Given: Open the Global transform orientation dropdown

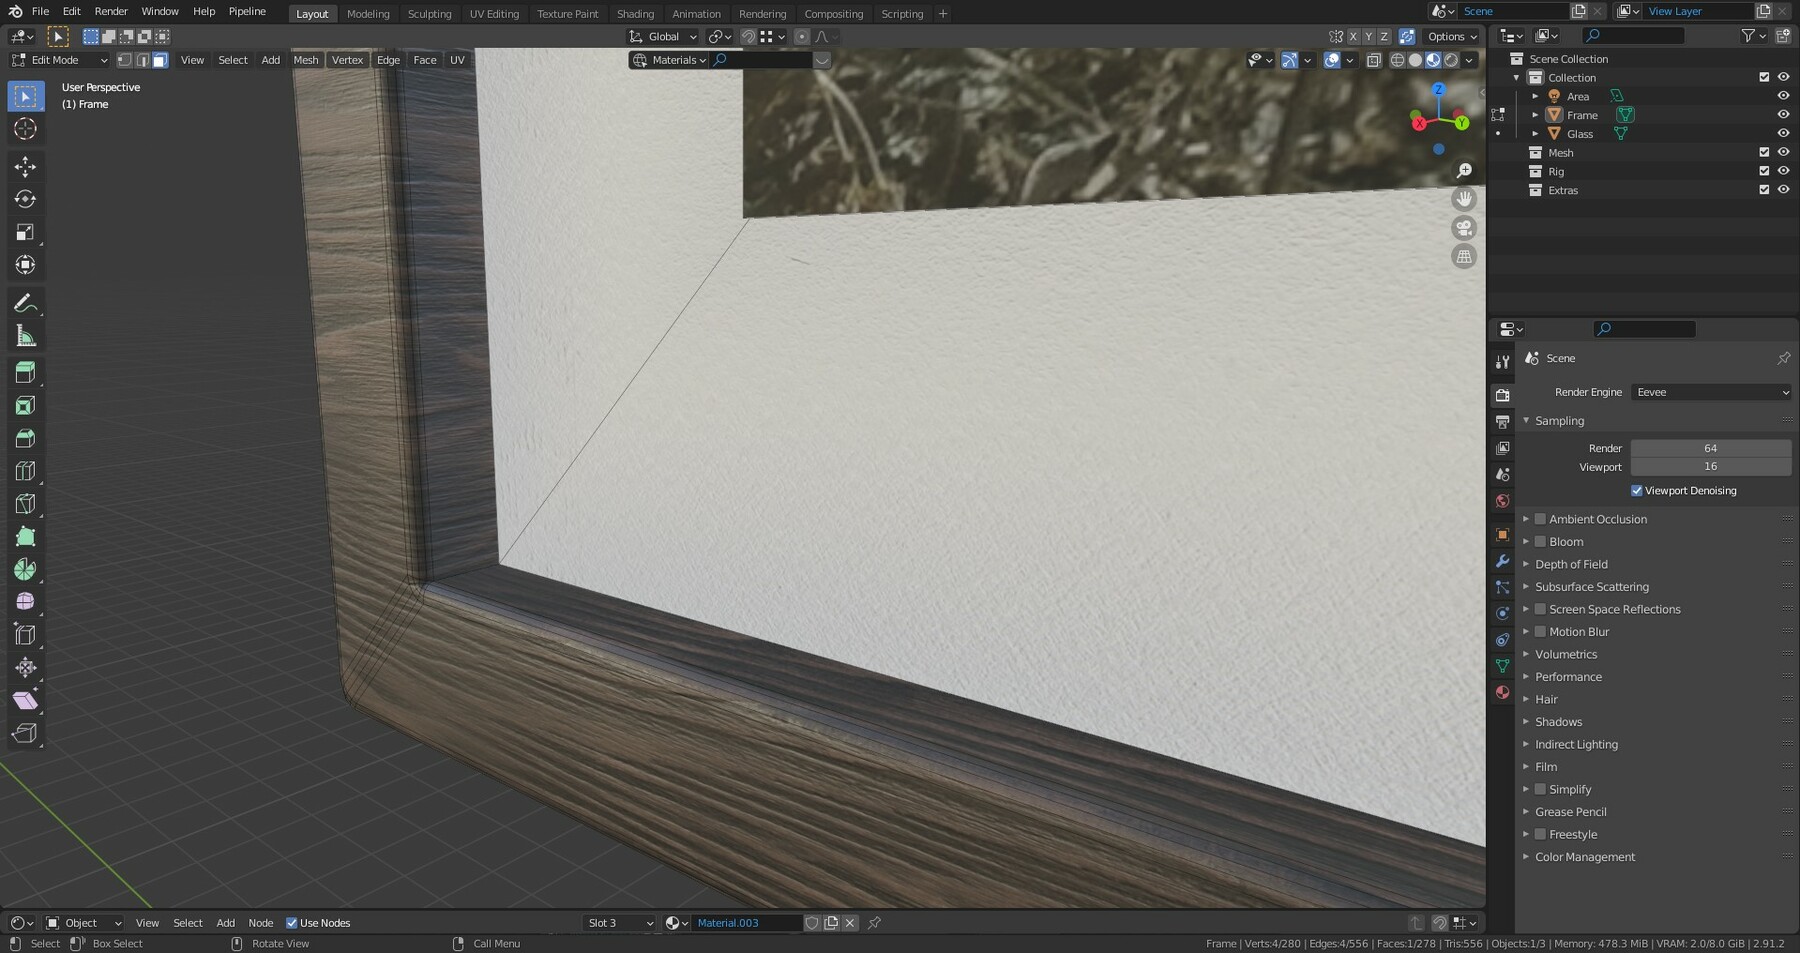Looking at the screenshot, I should point(663,37).
